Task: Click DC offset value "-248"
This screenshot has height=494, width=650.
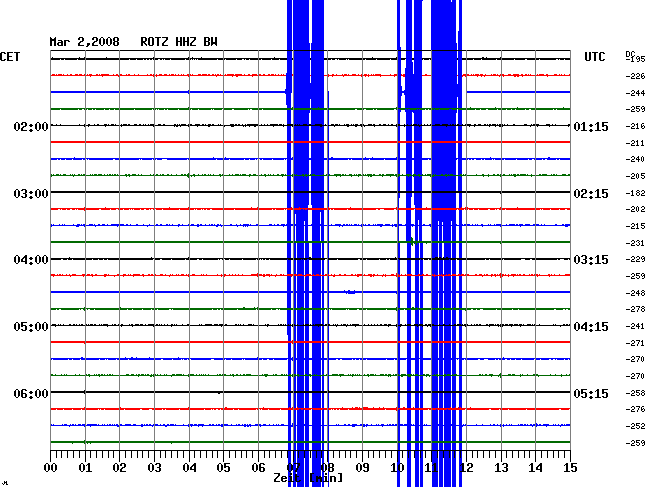Action: click(x=635, y=293)
